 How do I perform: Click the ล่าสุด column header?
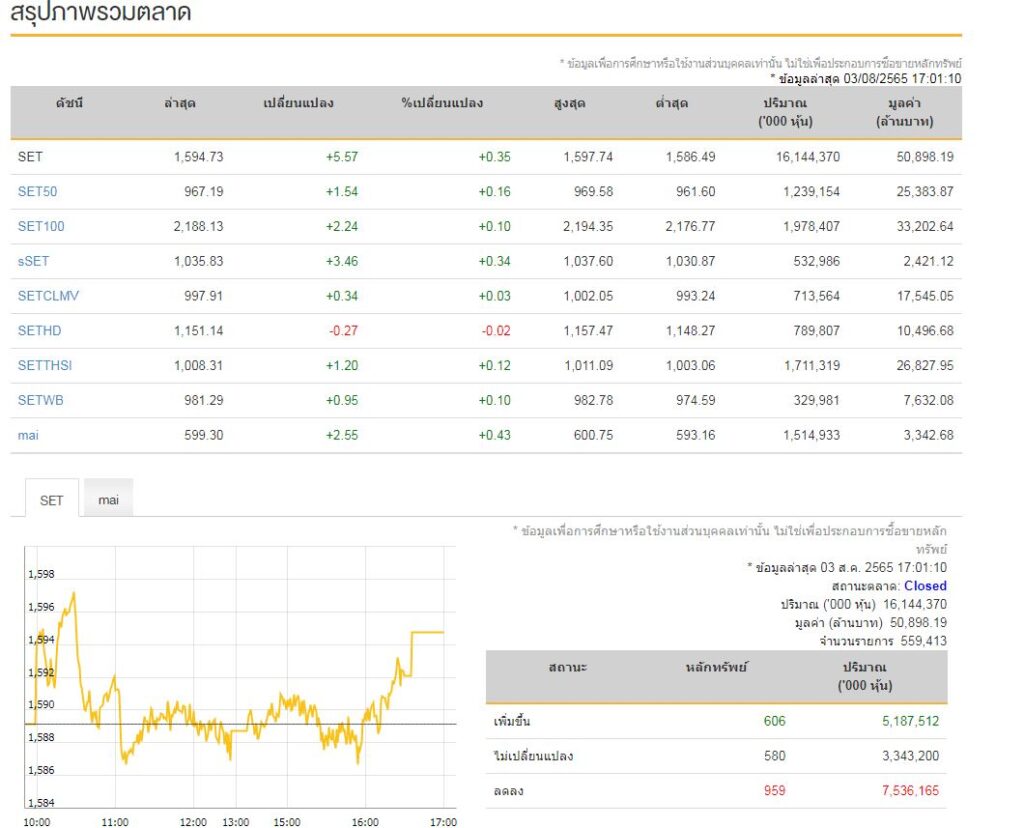(179, 103)
